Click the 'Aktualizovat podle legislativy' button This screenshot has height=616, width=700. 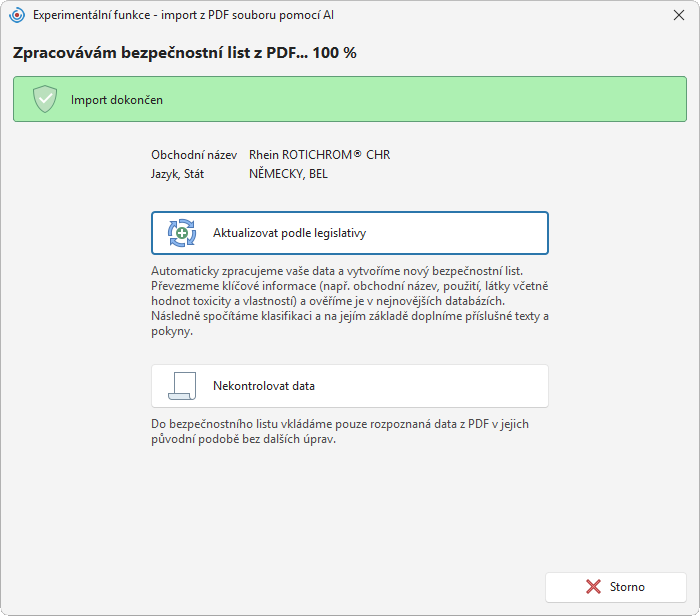pyautogui.click(x=350, y=233)
